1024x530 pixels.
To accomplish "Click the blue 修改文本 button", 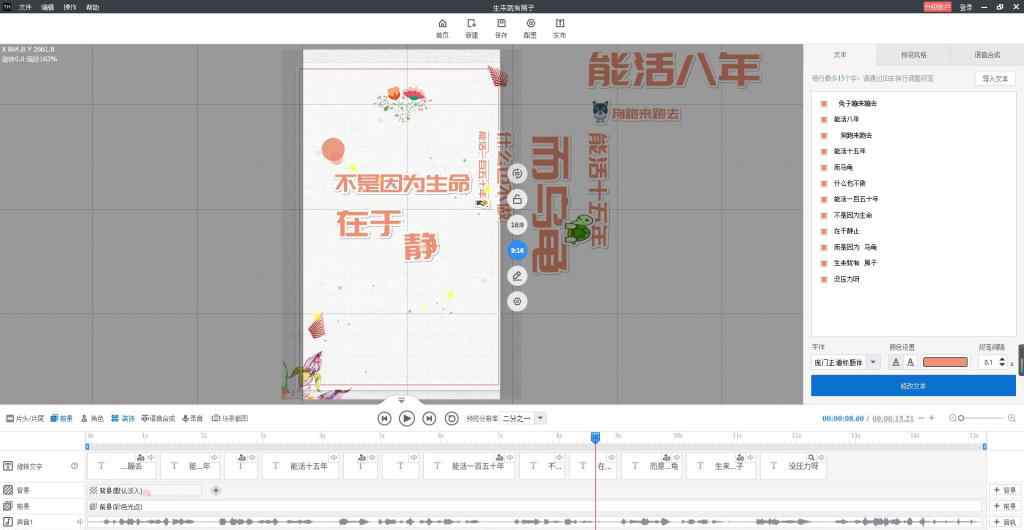I will [x=914, y=386].
